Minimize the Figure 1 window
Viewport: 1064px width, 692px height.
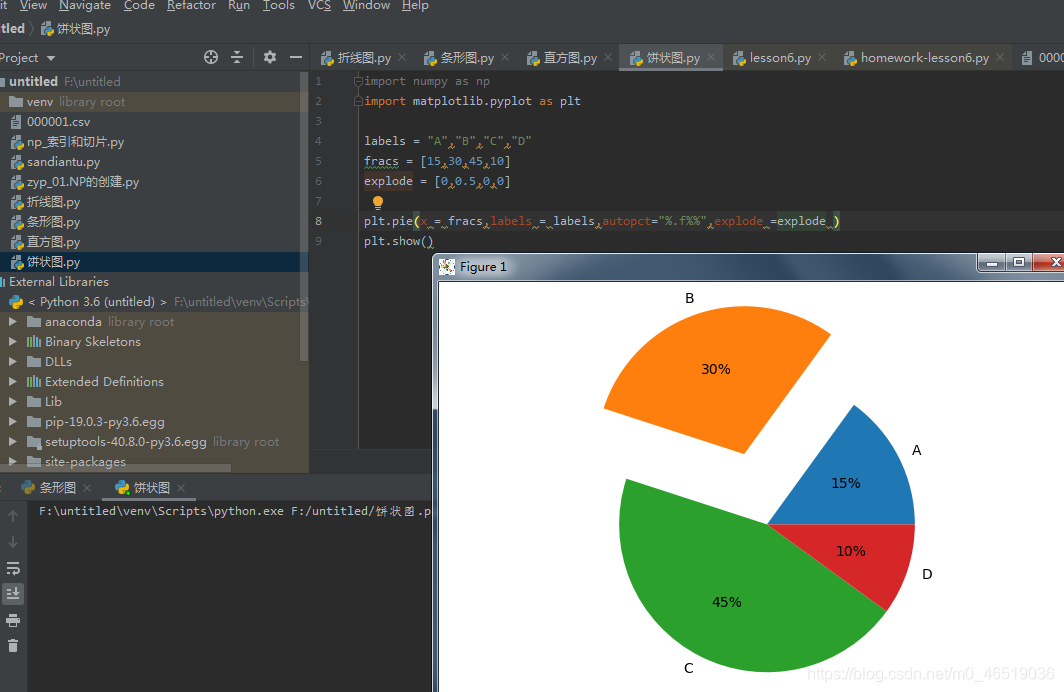coord(992,263)
